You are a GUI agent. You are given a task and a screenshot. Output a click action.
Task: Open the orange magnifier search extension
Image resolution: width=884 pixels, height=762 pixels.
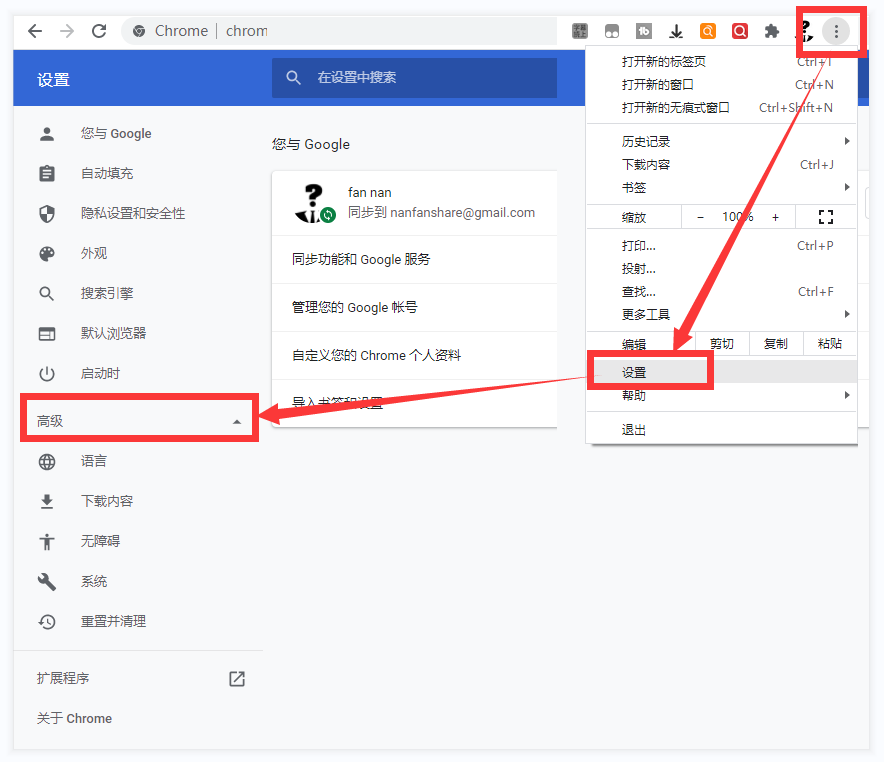point(708,31)
